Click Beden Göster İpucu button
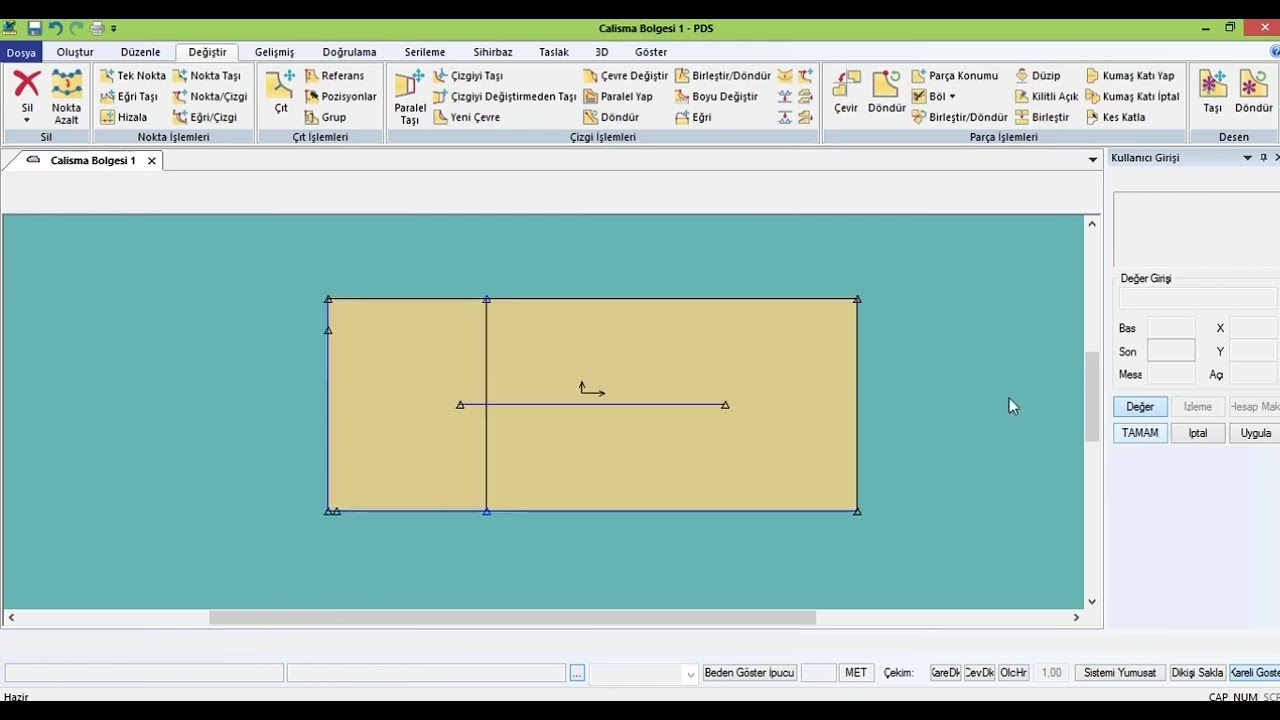The image size is (1280, 720). [x=749, y=673]
